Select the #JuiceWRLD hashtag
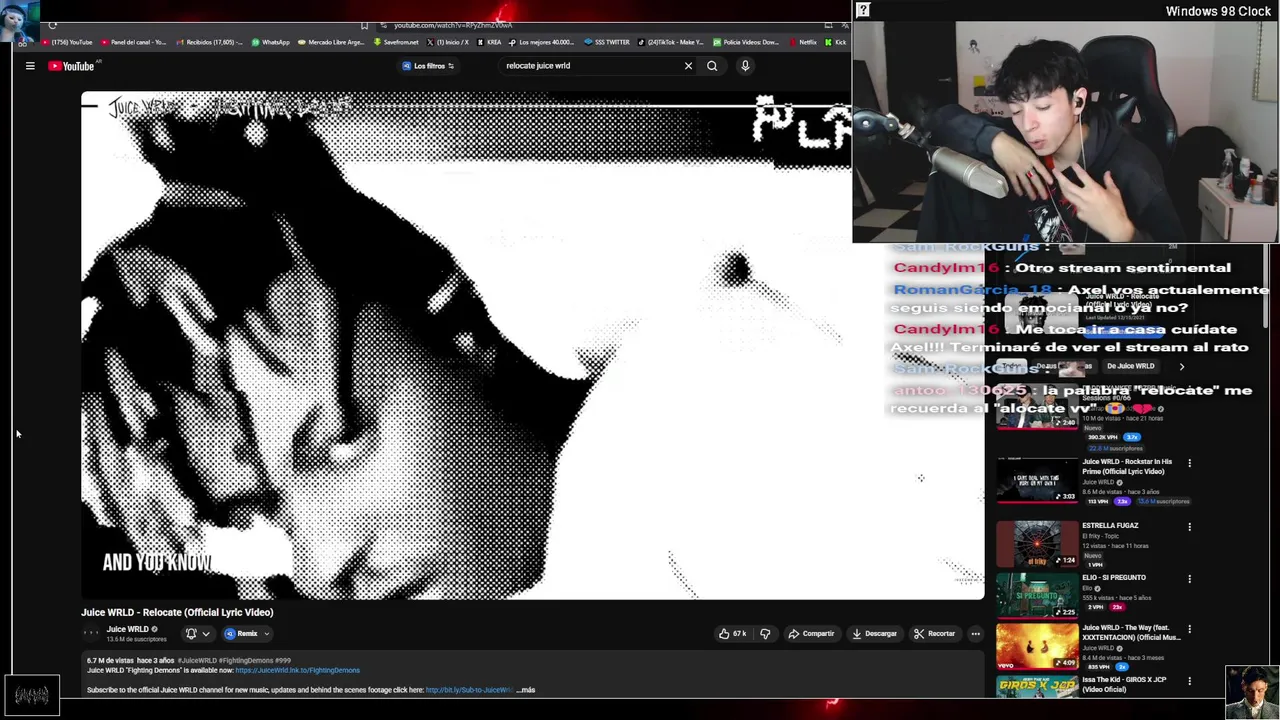 [197, 661]
